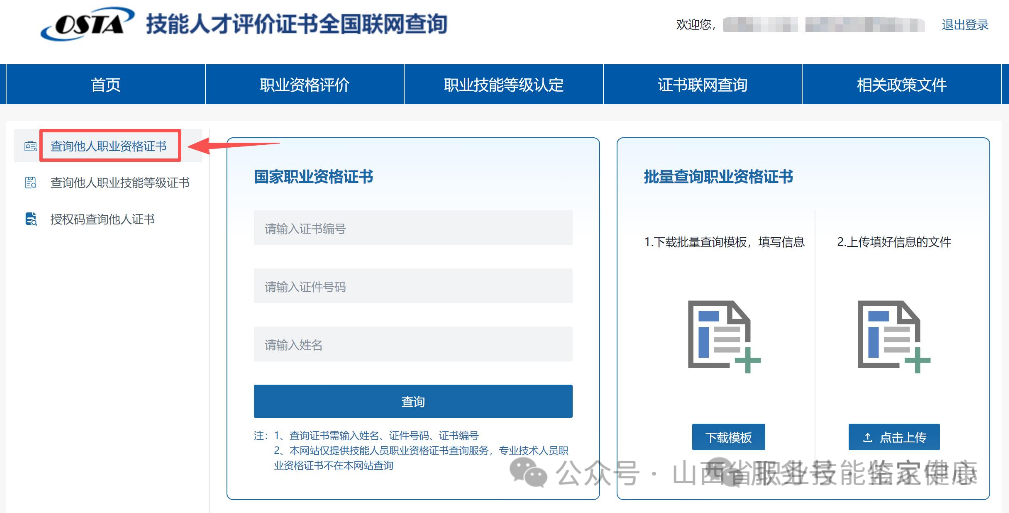Focus the 请输入证书编号 input field
1009x513 pixels.
(x=413, y=228)
